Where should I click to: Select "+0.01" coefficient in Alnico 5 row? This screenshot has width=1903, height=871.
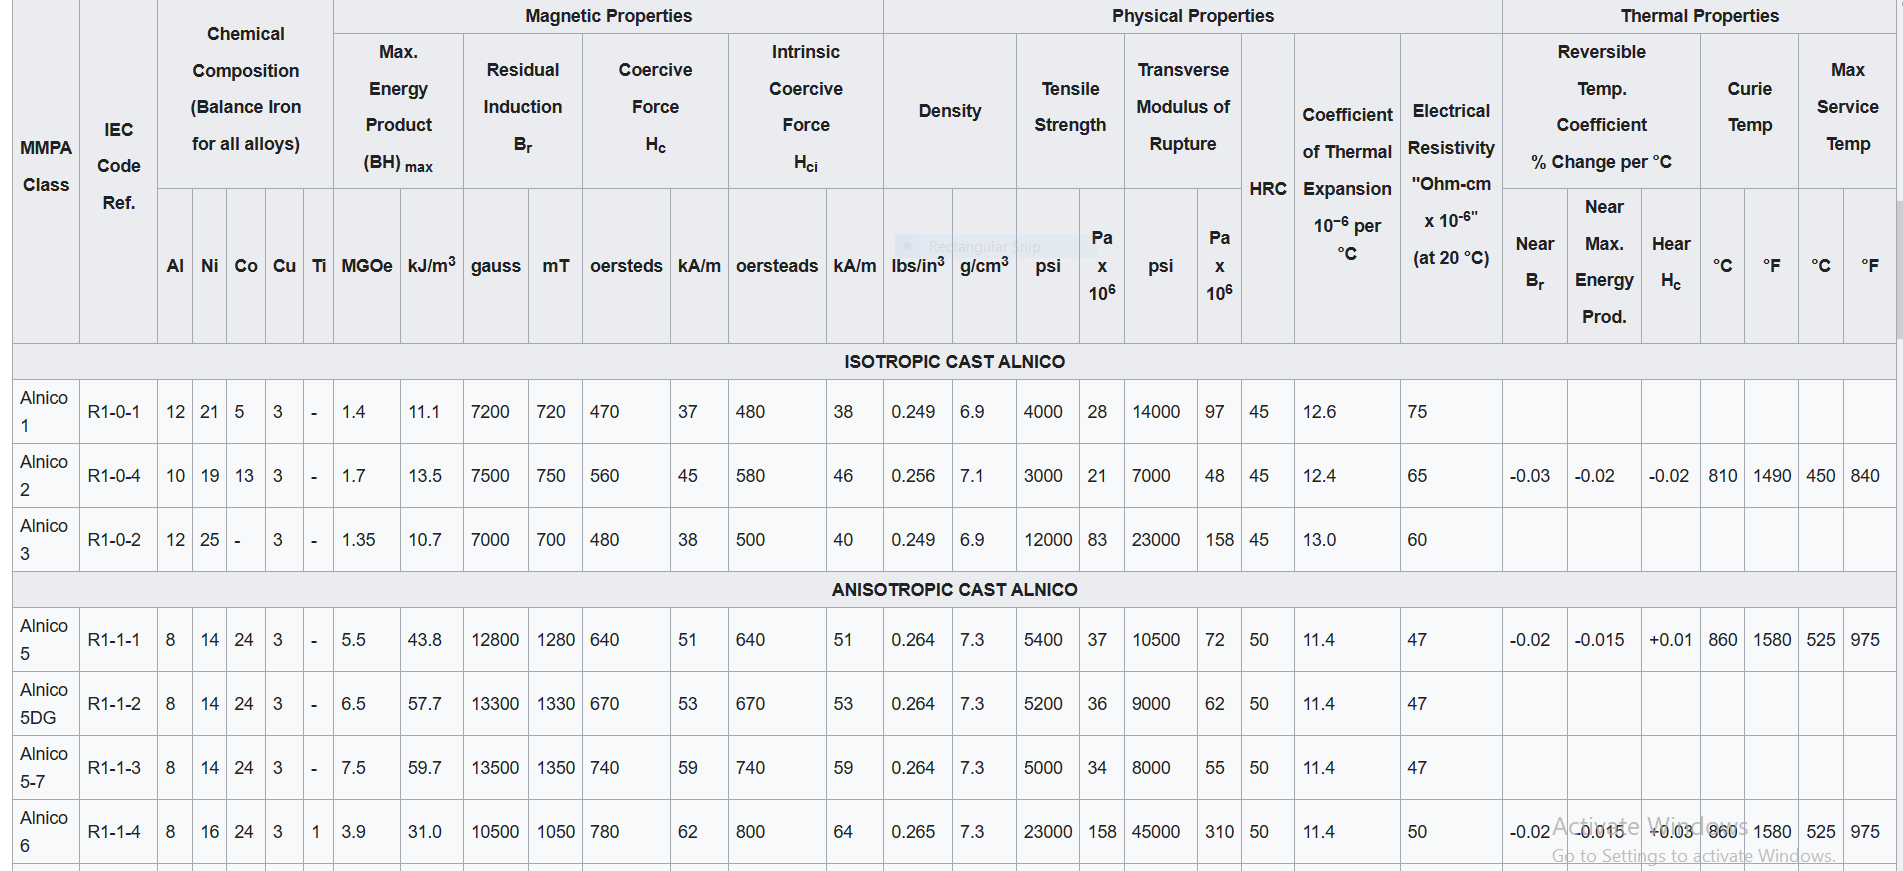(1670, 640)
